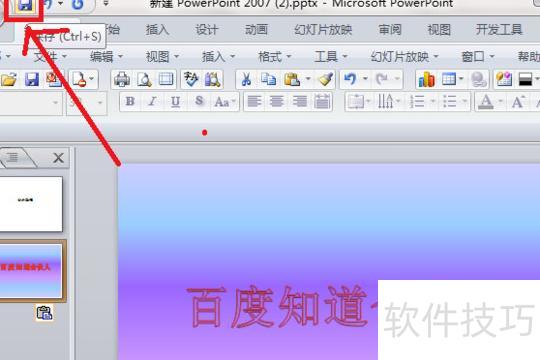Toggle Italic formatting
The width and height of the screenshot is (540, 360).
(153, 102)
